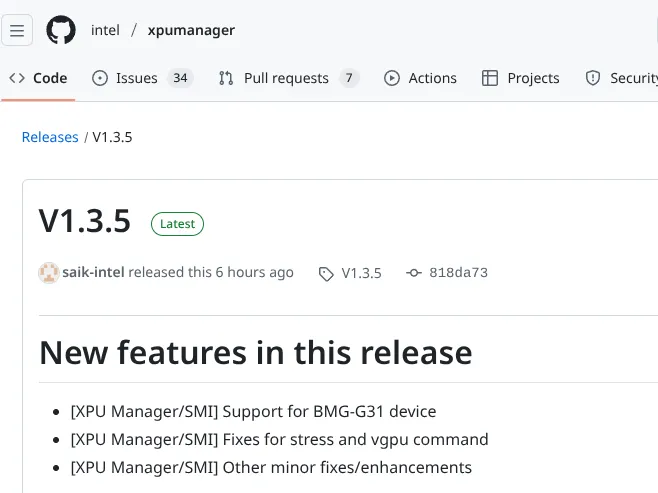Screen dimensions: 658x493
Task: Click the V1.3.5 release title heading
Action: tap(85, 222)
